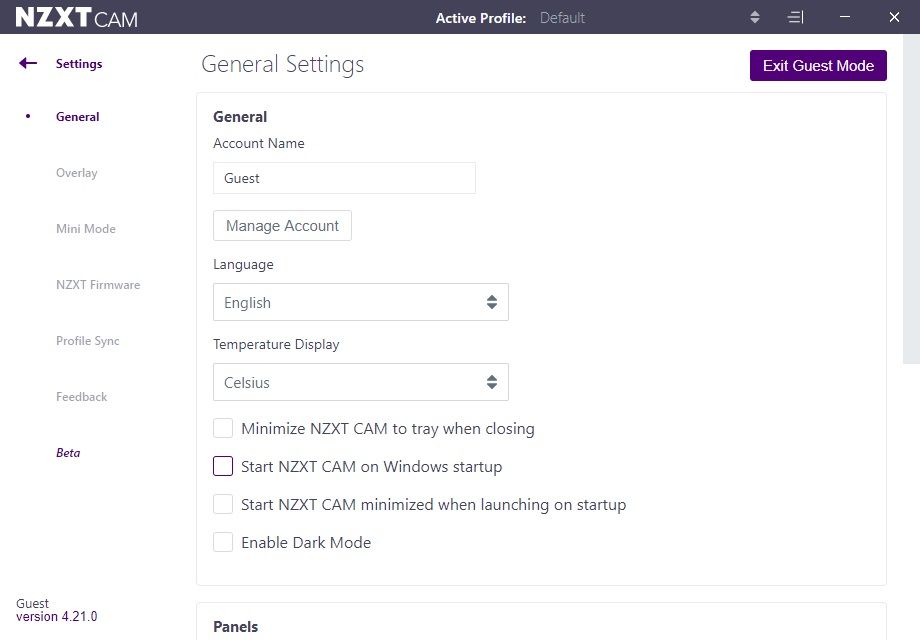Click the version 4.21.0 text
The height and width of the screenshot is (640, 920).
tap(56, 617)
